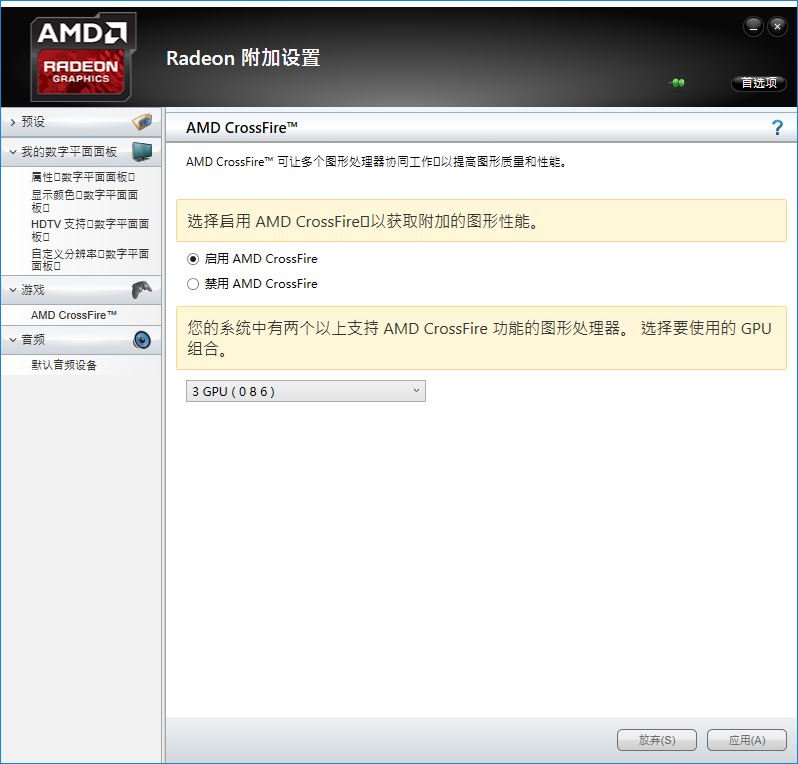798x764 pixels.
Task: Select 禁用 AMD CrossFire radio button
Action: click(193, 284)
